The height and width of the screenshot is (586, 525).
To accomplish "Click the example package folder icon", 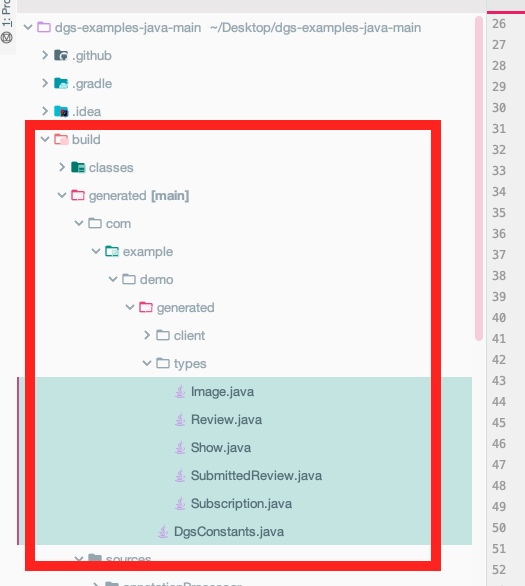I will (112, 252).
